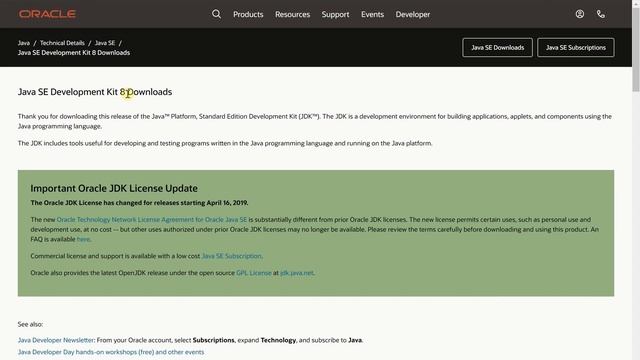Image resolution: width=640 pixels, height=360 pixels.
Task: Click 'Important Oracle JDK License Update' heading
Action: pos(114,188)
